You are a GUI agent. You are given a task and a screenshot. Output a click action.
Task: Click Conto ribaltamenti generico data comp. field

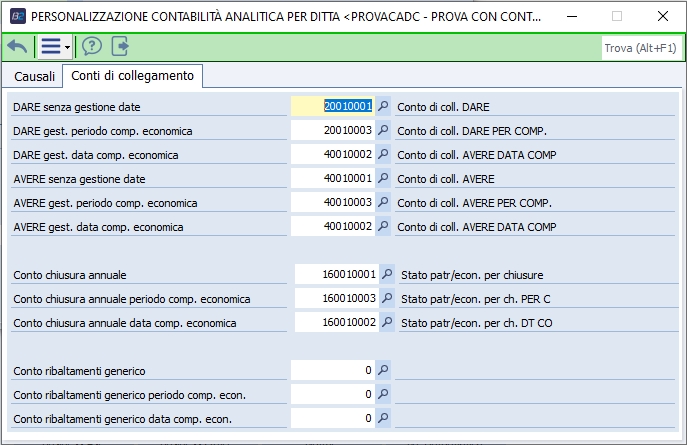pos(334,418)
